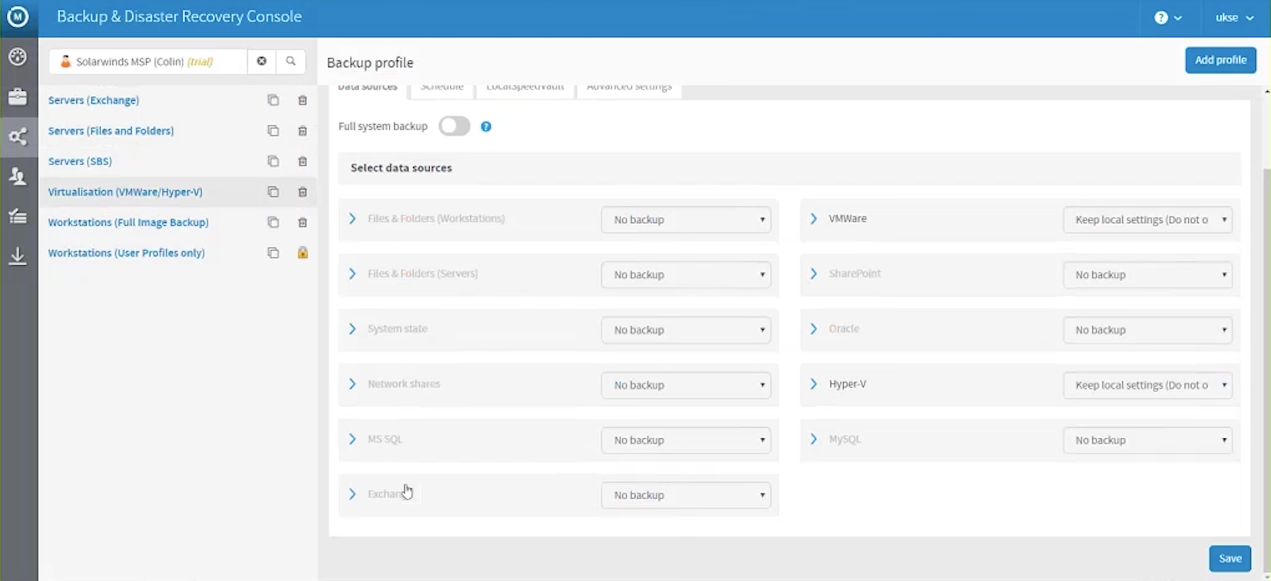The width and height of the screenshot is (1271, 581).
Task: Copy the Workstations (User Profiles only) profile
Action: [x=273, y=253]
